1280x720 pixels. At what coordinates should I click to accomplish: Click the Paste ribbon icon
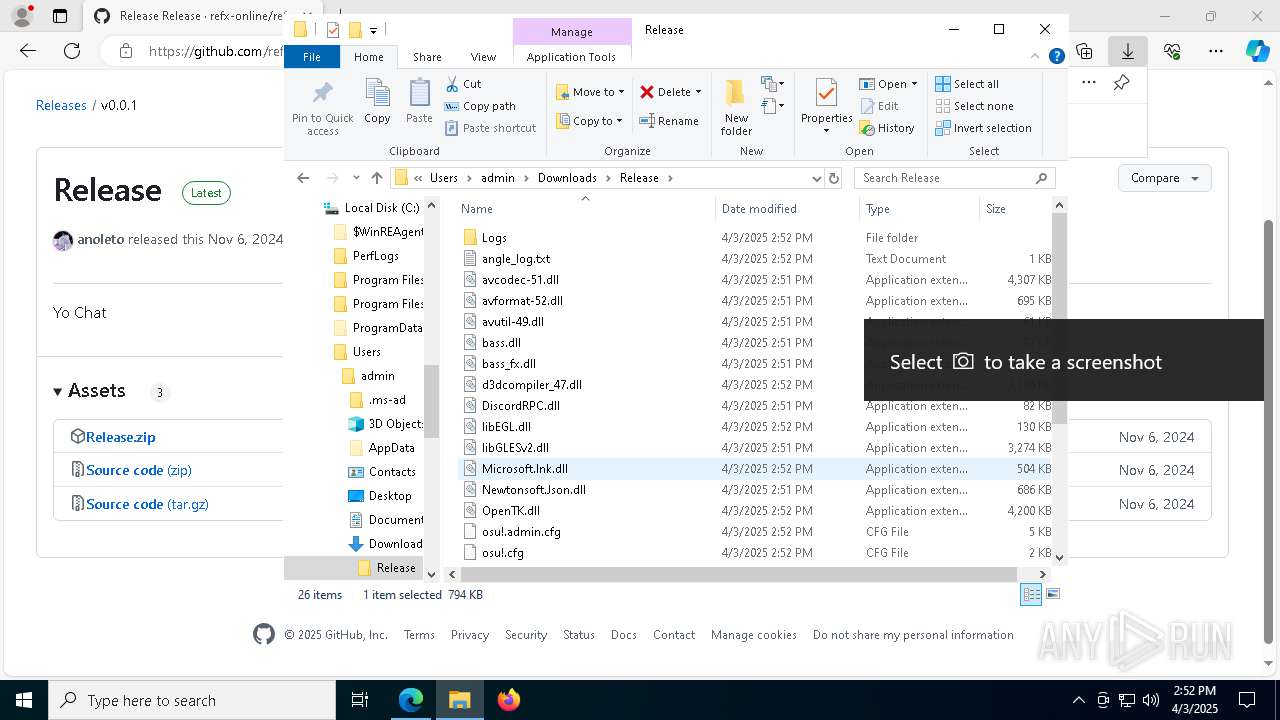click(419, 101)
